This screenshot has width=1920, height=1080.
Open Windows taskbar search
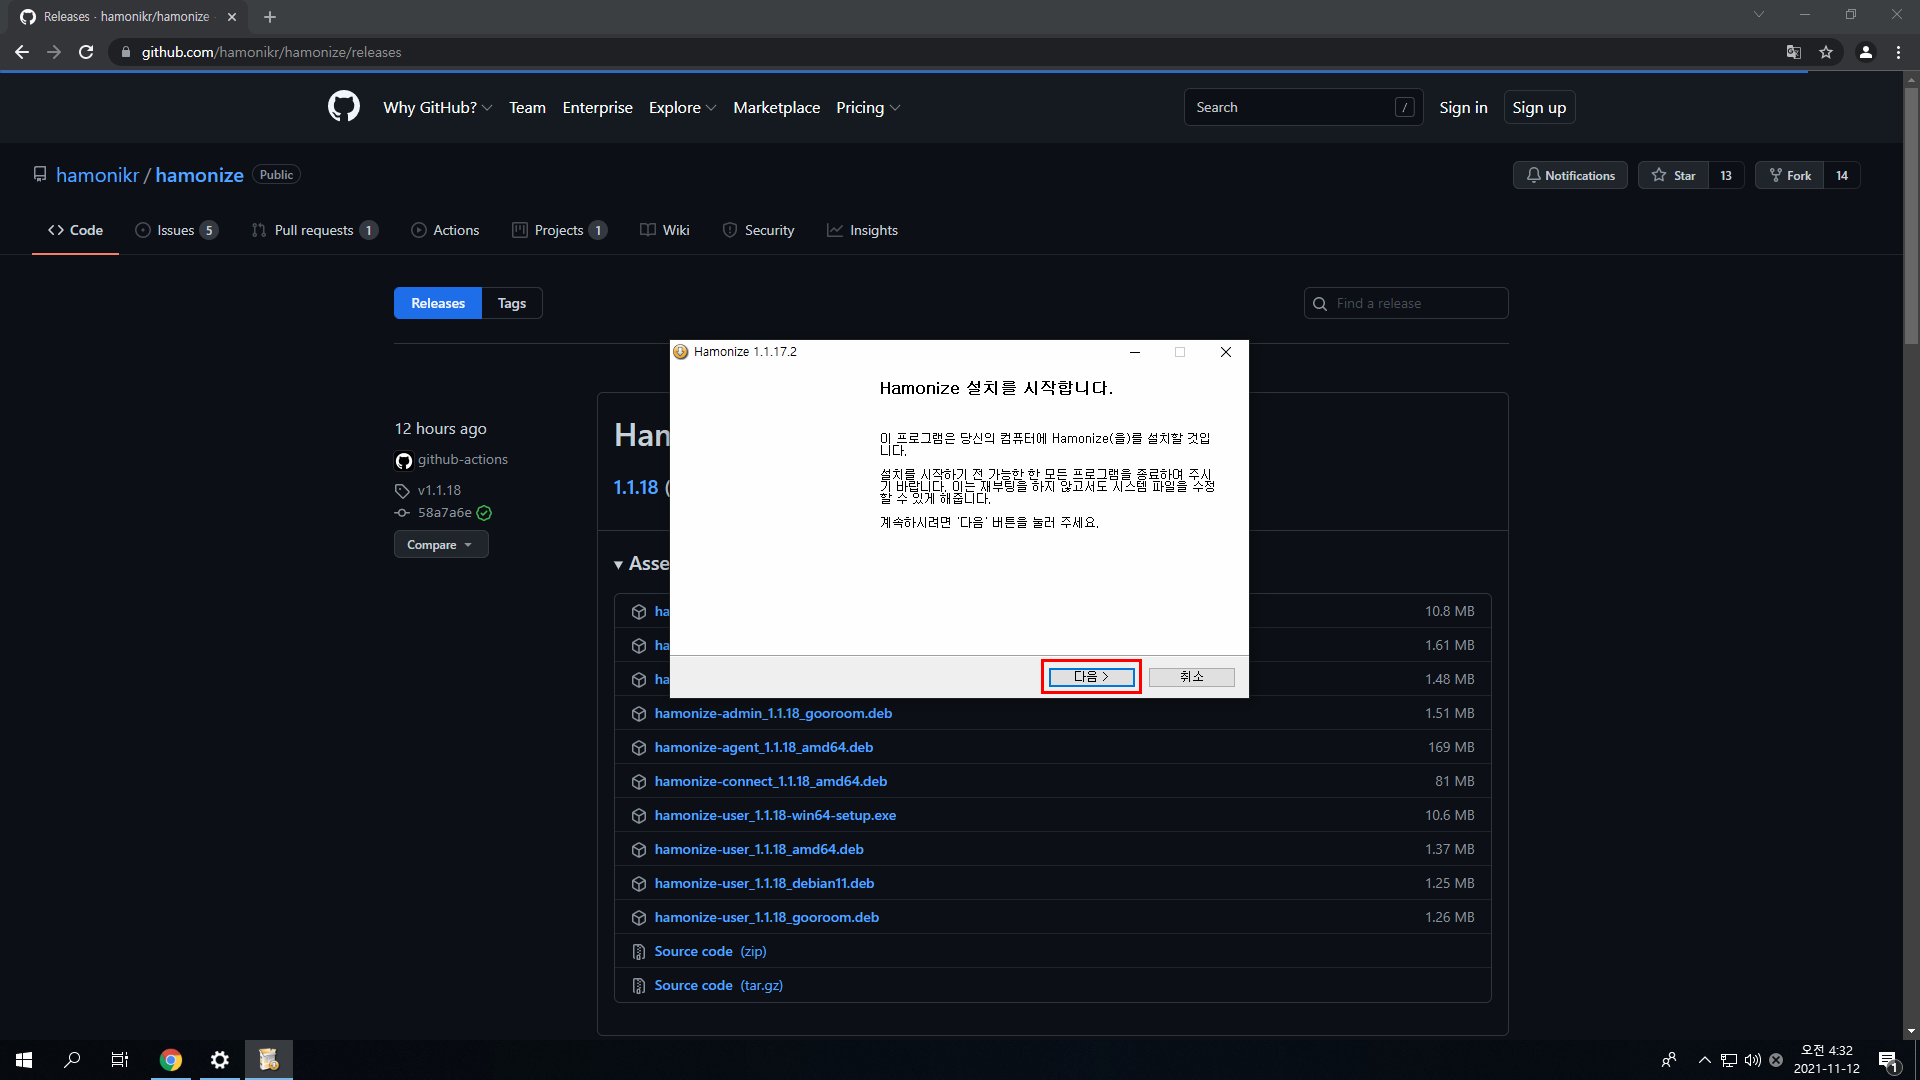pyautogui.click(x=72, y=1060)
